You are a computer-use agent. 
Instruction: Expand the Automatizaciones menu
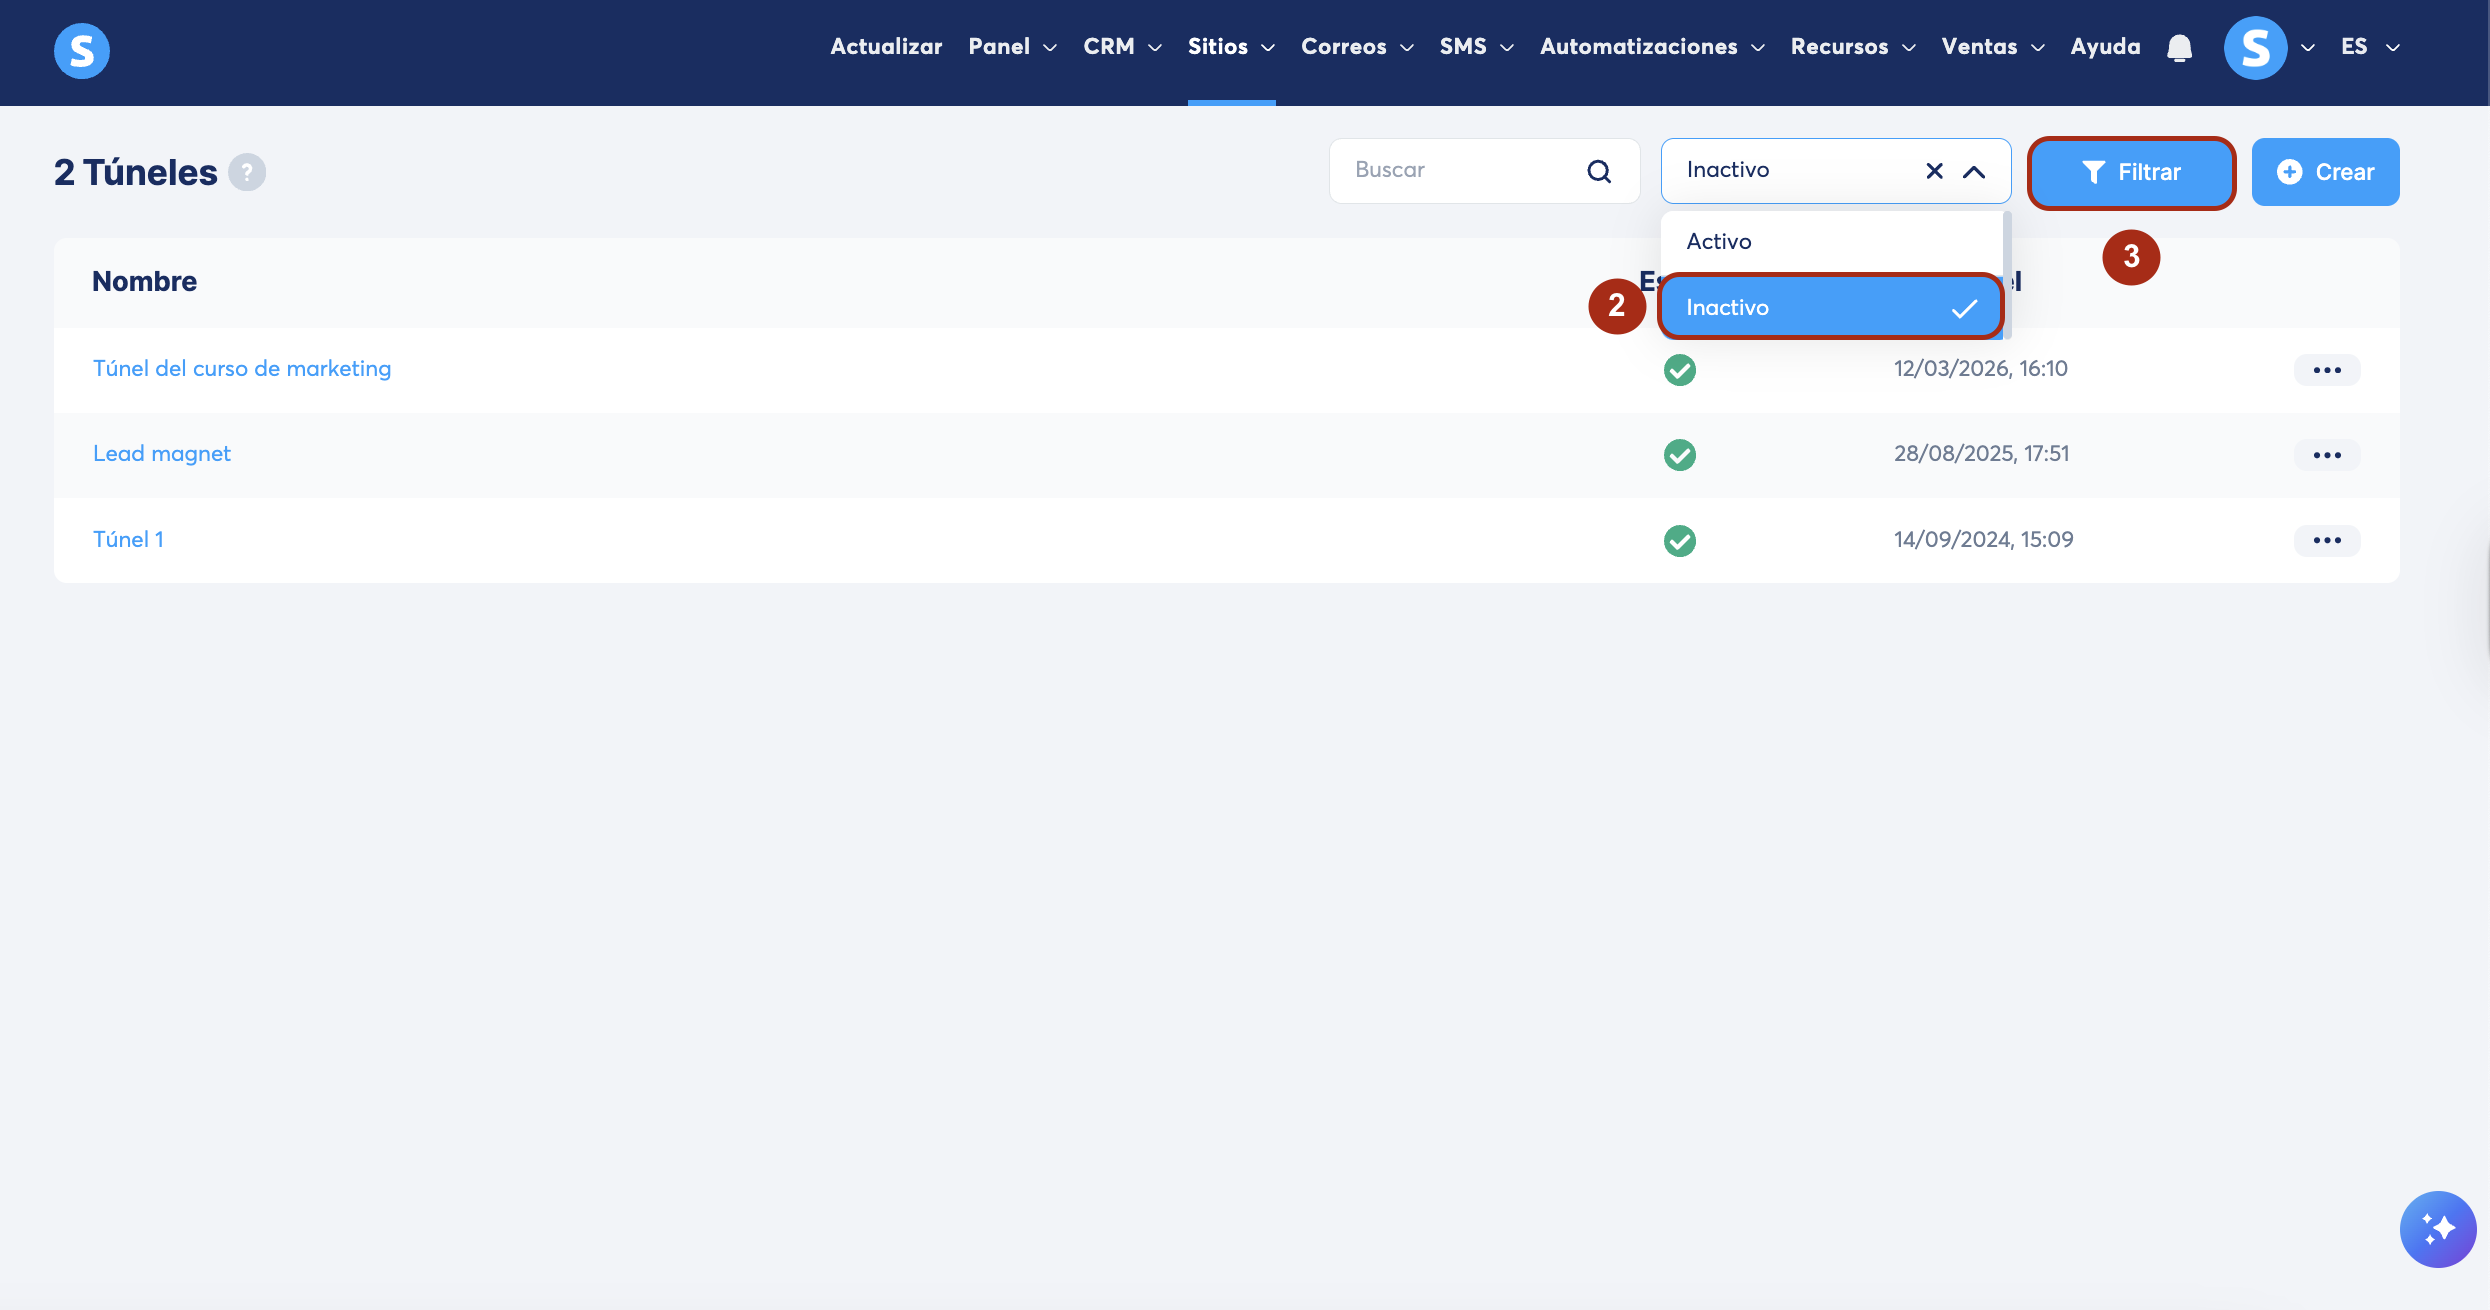(x=1651, y=47)
